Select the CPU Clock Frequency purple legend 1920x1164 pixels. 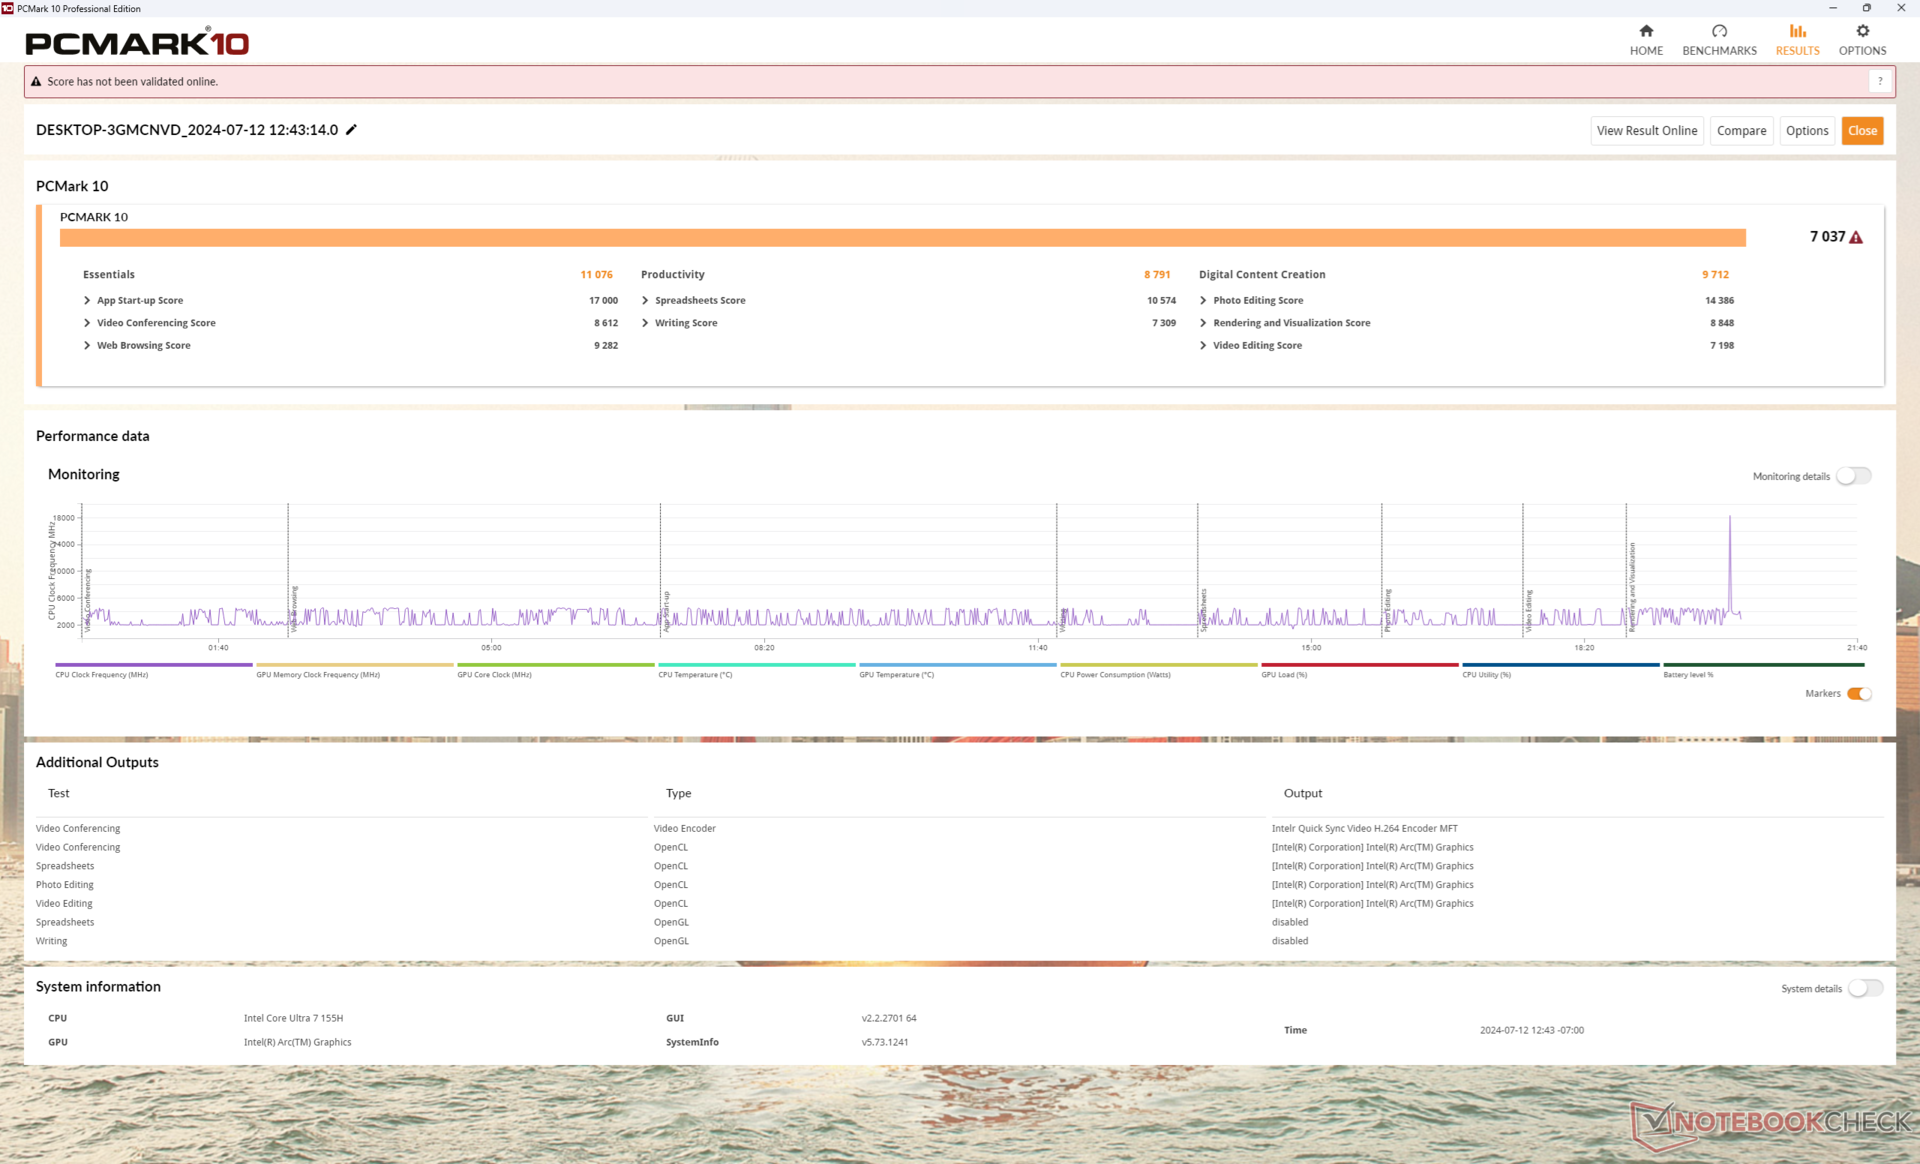153,666
